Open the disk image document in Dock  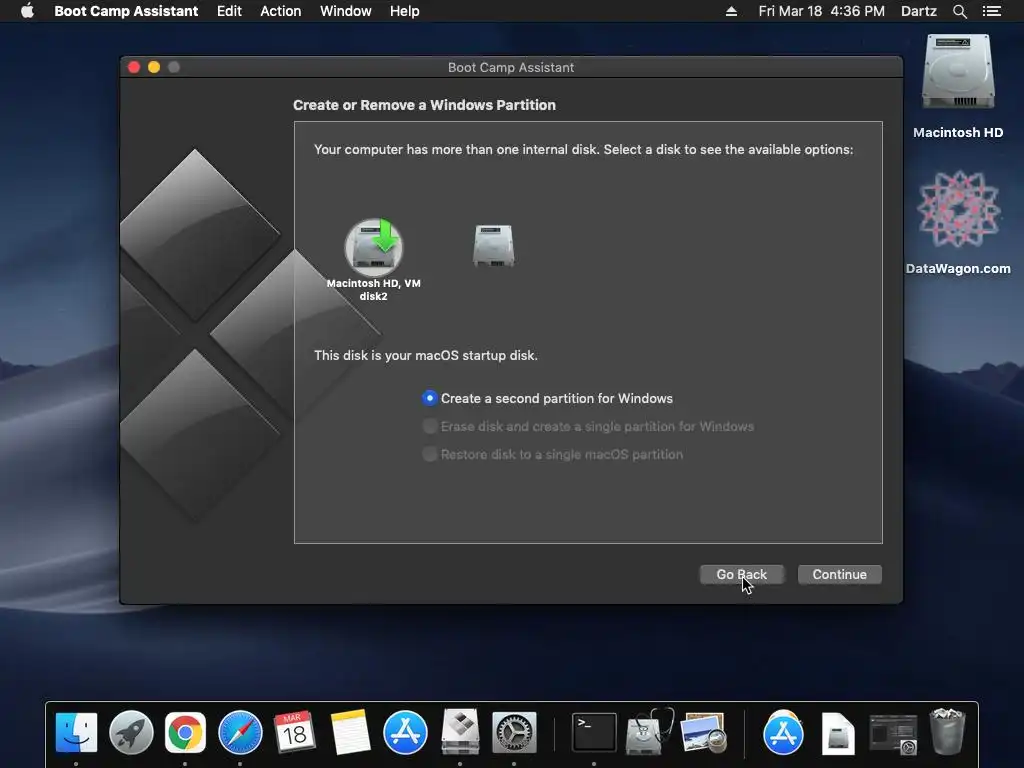[x=838, y=733]
